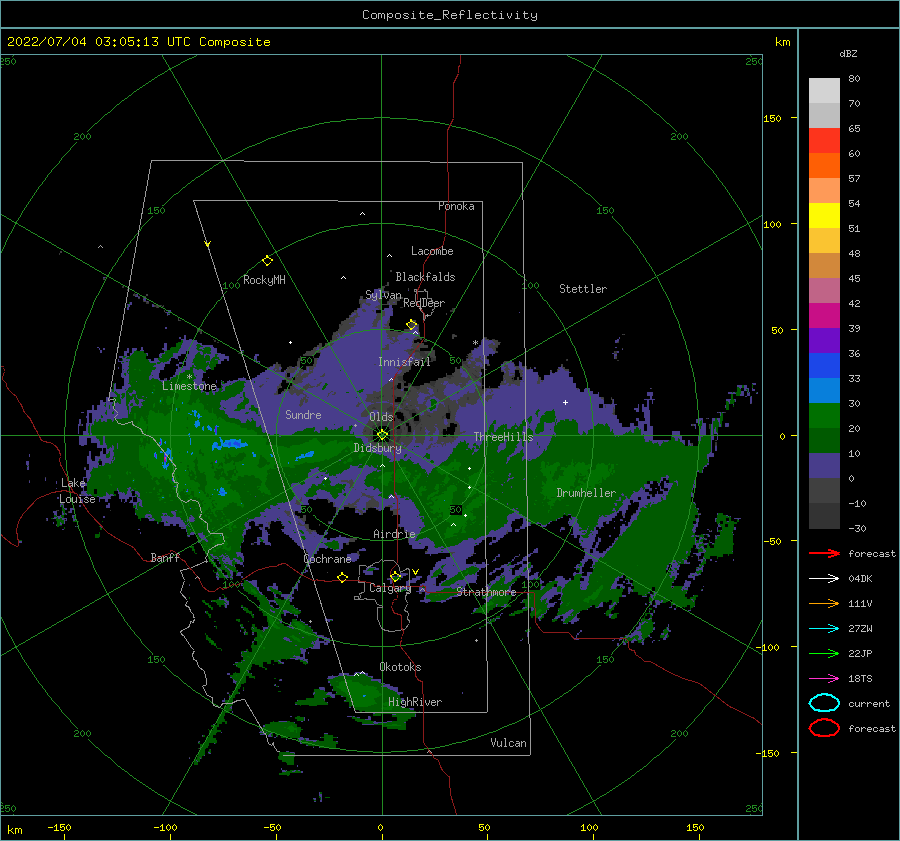Click the radar center diamond at Didsbury
The image size is (900, 841).
click(382, 435)
